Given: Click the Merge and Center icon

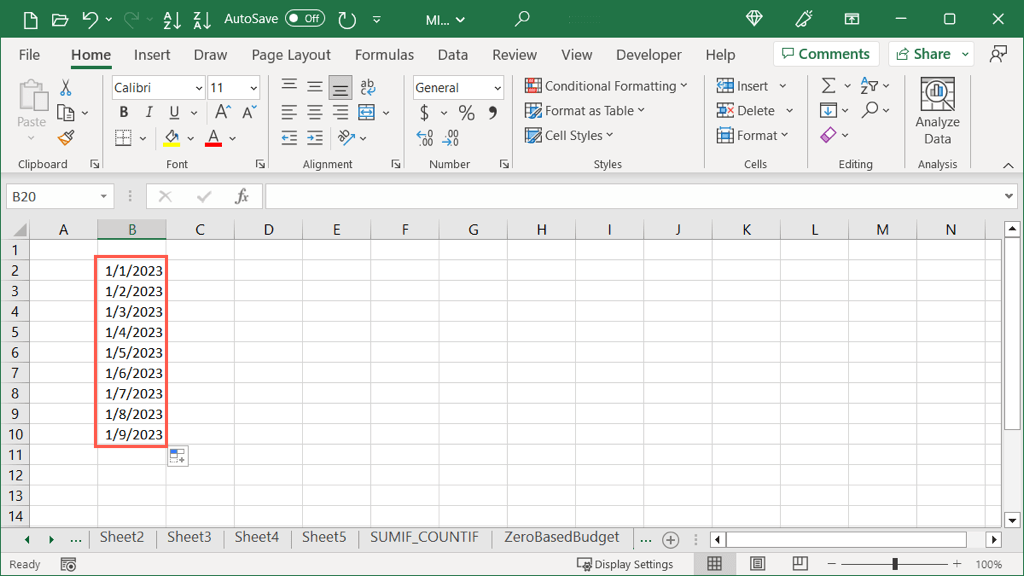Looking at the screenshot, I should click(366, 112).
